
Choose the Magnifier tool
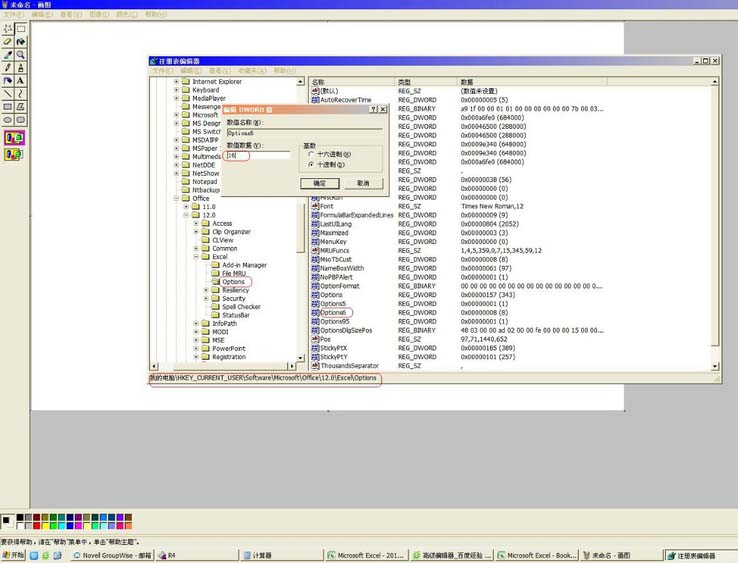coord(21,55)
